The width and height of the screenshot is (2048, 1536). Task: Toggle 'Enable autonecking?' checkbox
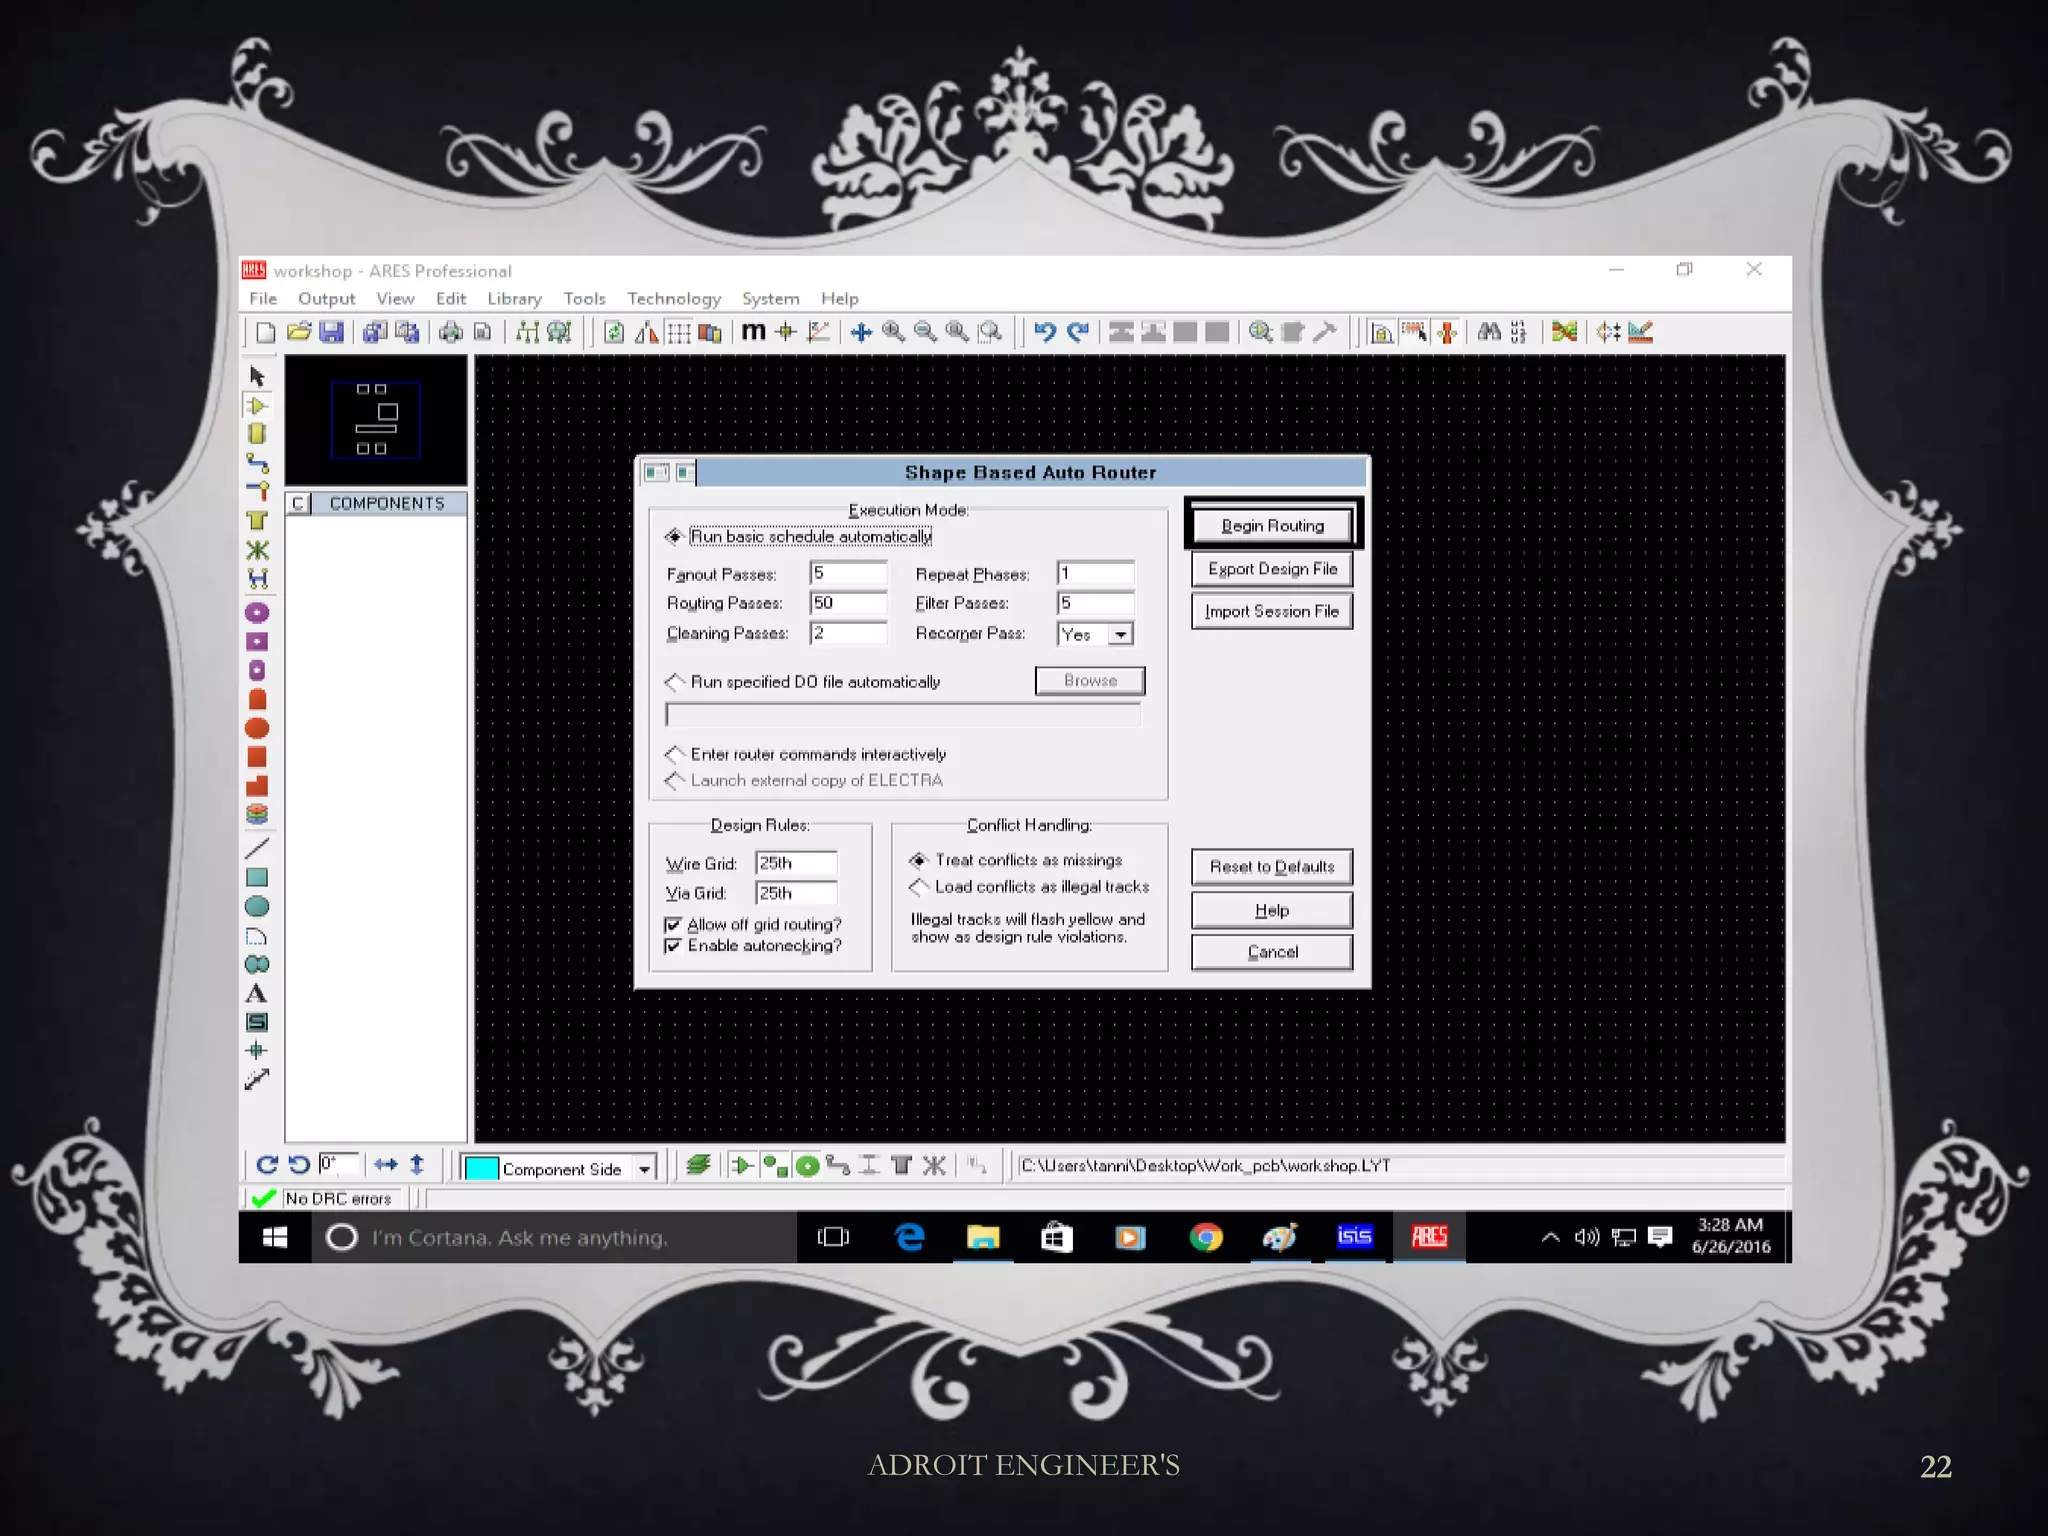point(673,946)
